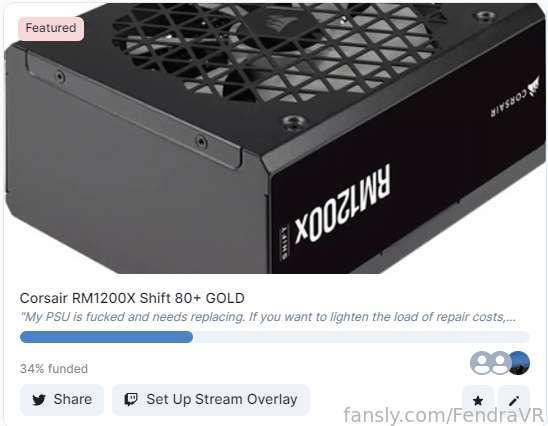The image size is (548, 426).
Task: Click the Twitter bird icon
Action: (x=39, y=399)
